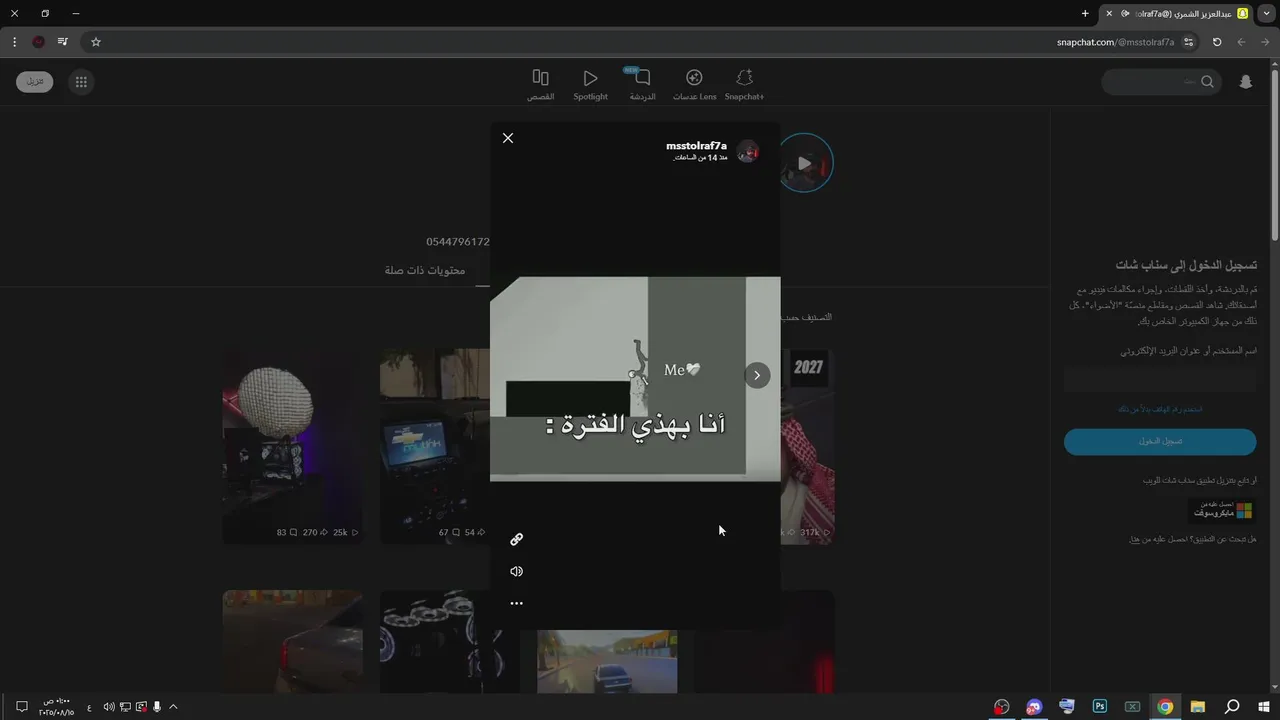Open the عدسات Lens tab
Image resolution: width=1280 pixels, height=720 pixels.
click(x=694, y=85)
